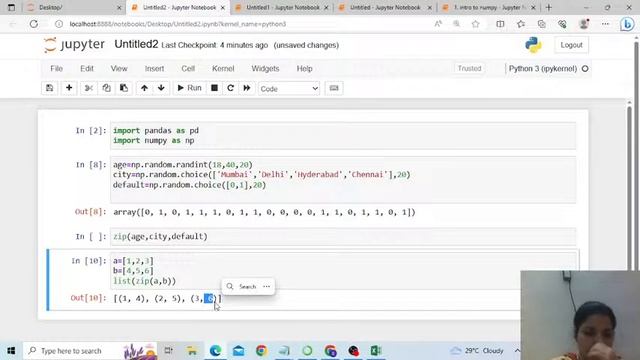The width and height of the screenshot is (640, 360).
Task: Switch to Untitled1 Jupyter Notebook tab
Action: click(282, 8)
